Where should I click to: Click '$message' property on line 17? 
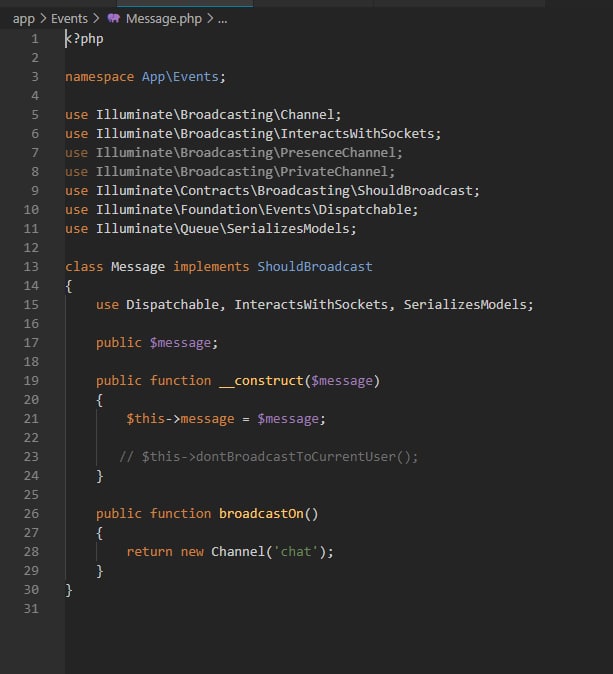tap(180, 343)
